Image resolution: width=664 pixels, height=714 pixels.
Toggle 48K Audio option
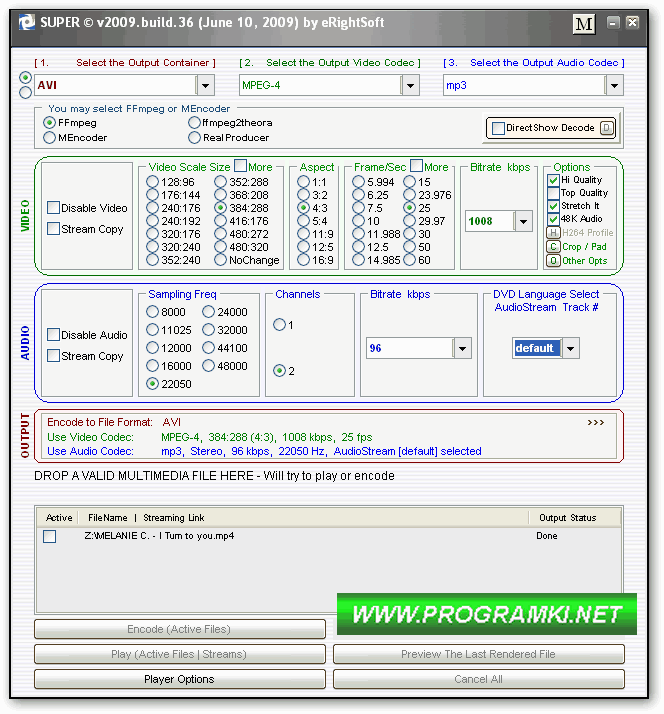coord(553,219)
